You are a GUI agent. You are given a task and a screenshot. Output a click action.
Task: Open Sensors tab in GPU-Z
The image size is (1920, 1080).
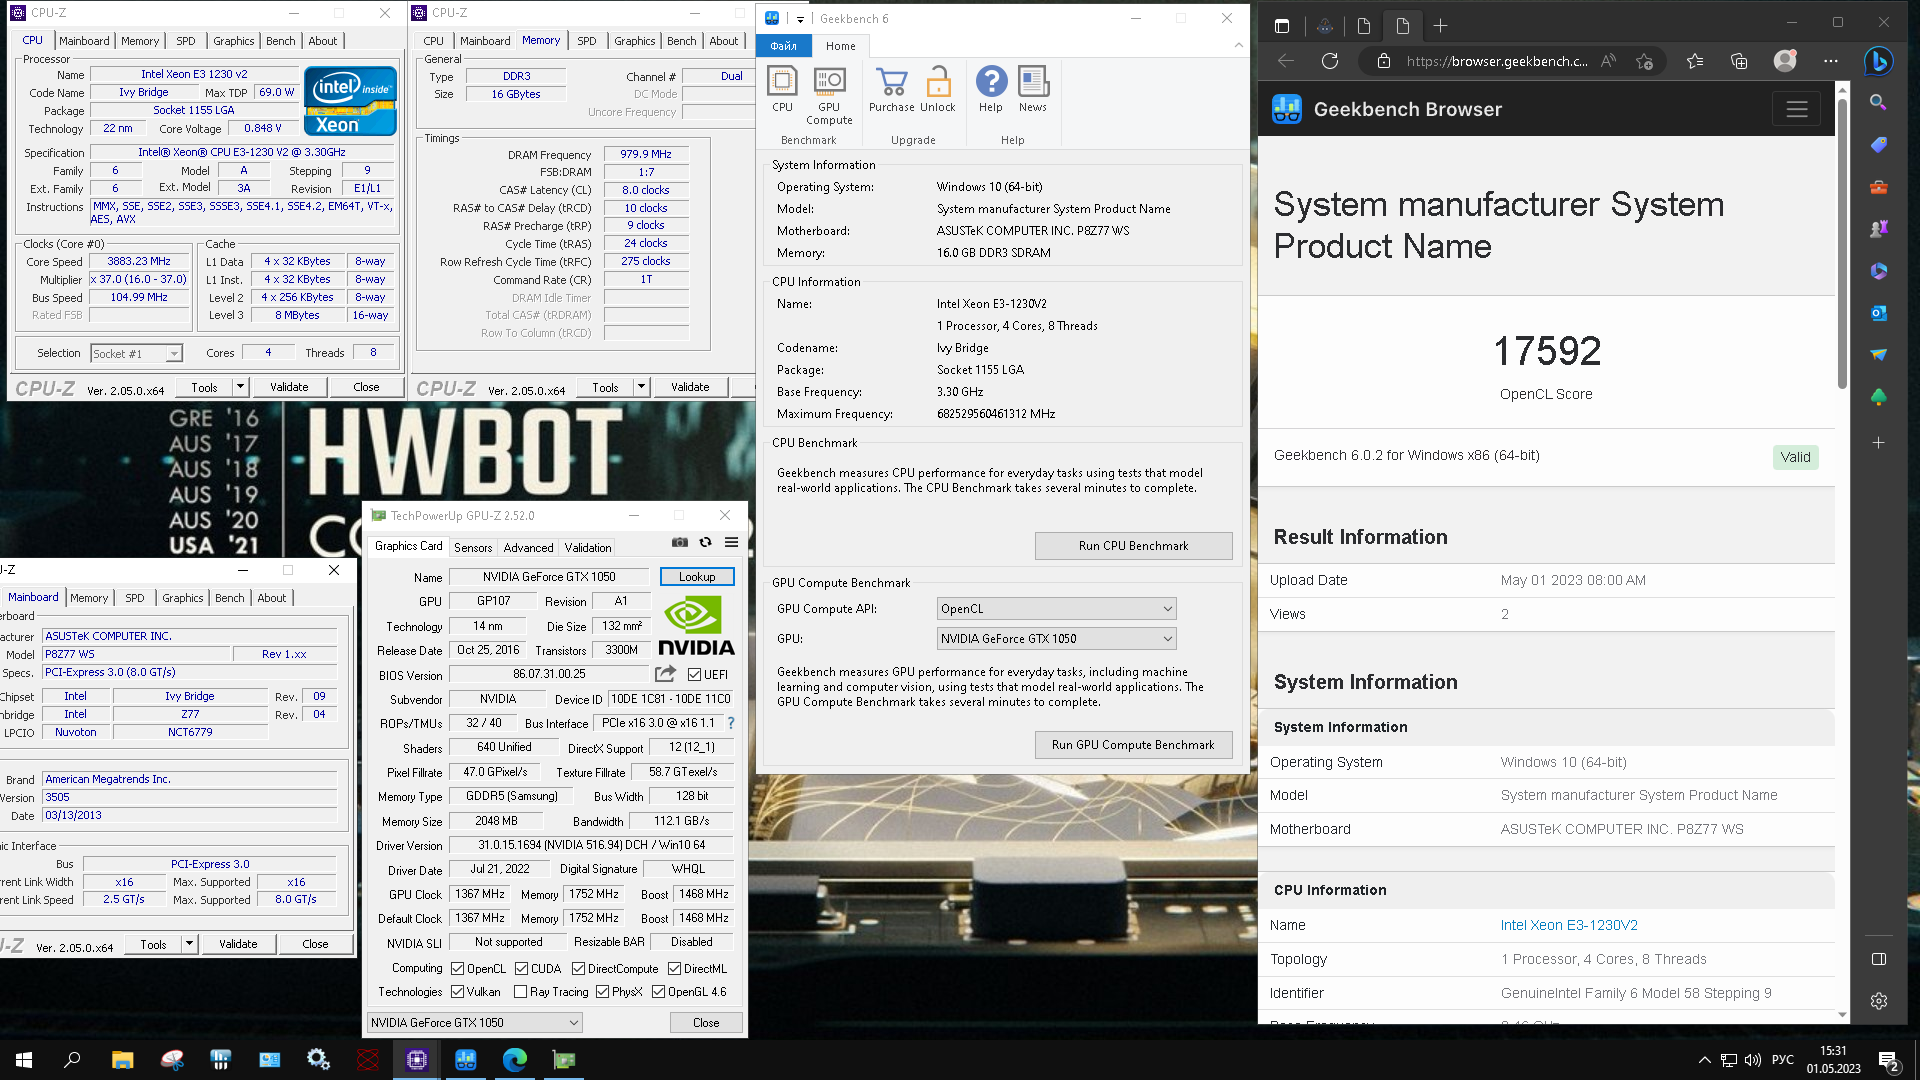point(473,548)
